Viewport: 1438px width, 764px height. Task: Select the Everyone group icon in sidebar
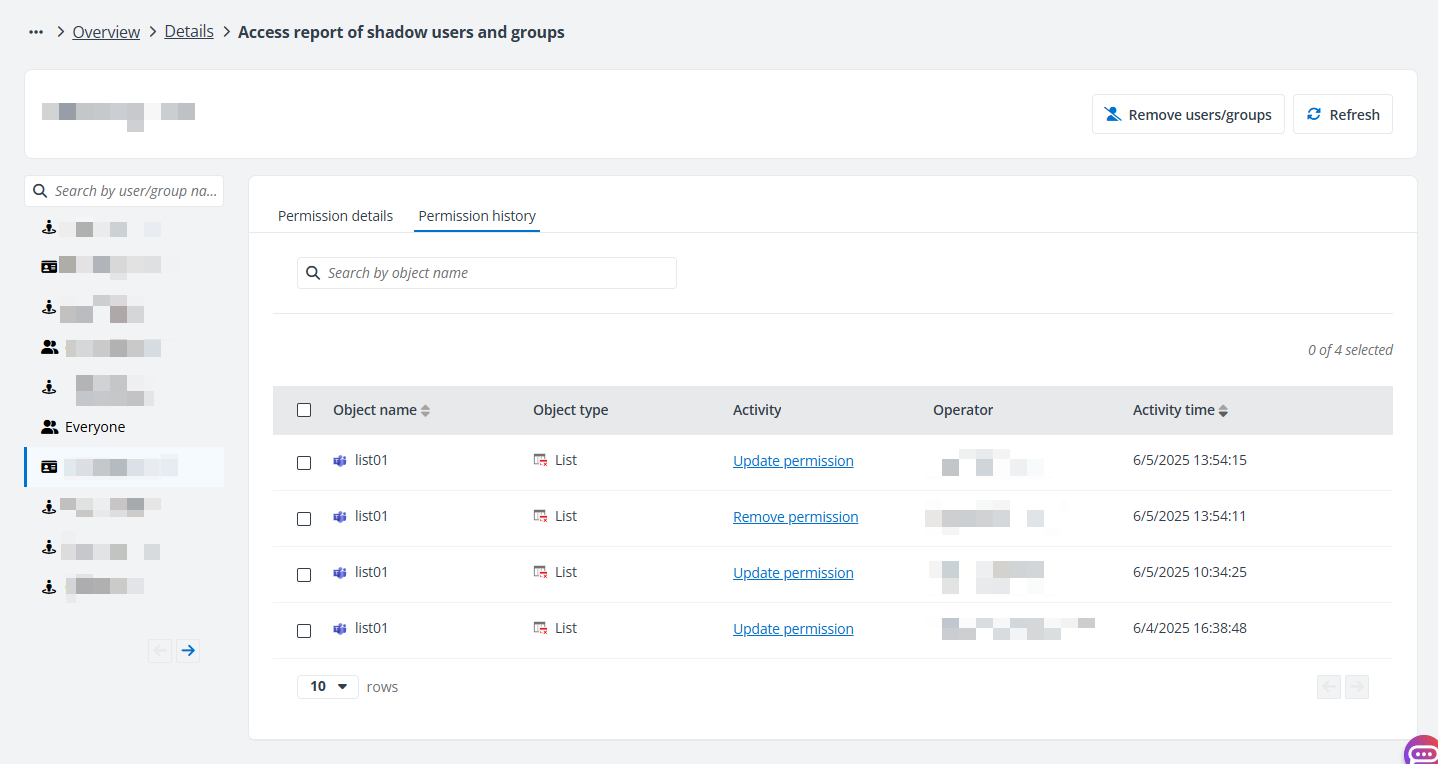(49, 426)
